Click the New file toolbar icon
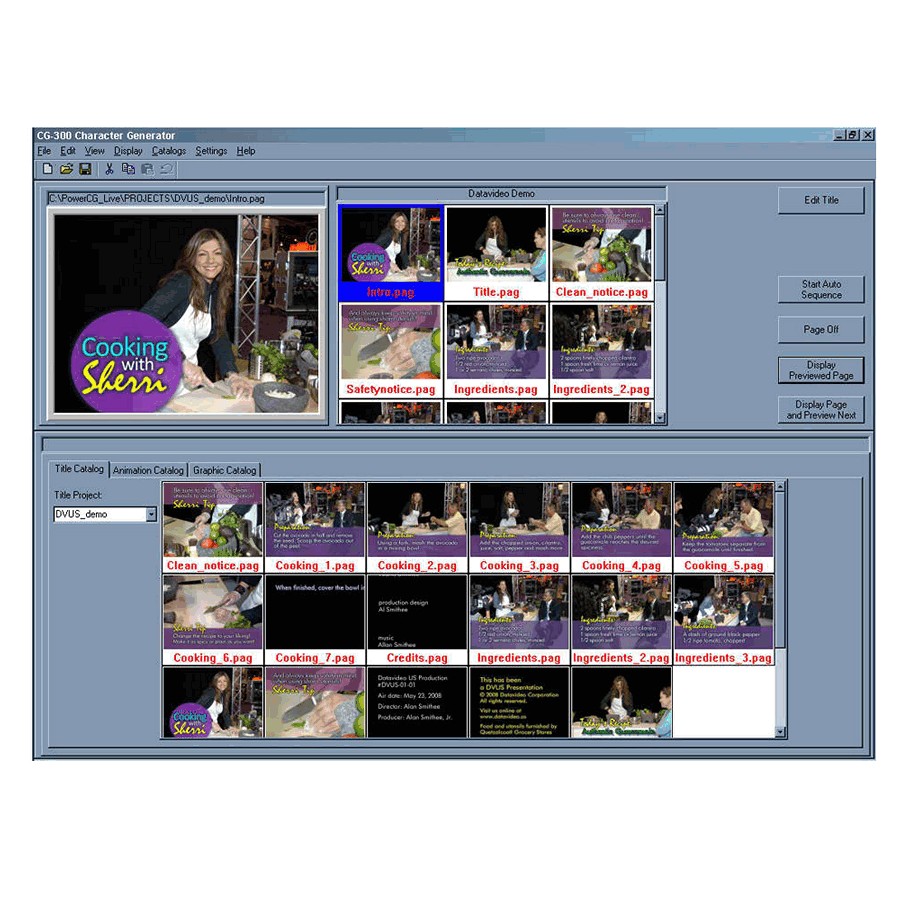Viewport: 910px width, 910px height. pos(47,169)
